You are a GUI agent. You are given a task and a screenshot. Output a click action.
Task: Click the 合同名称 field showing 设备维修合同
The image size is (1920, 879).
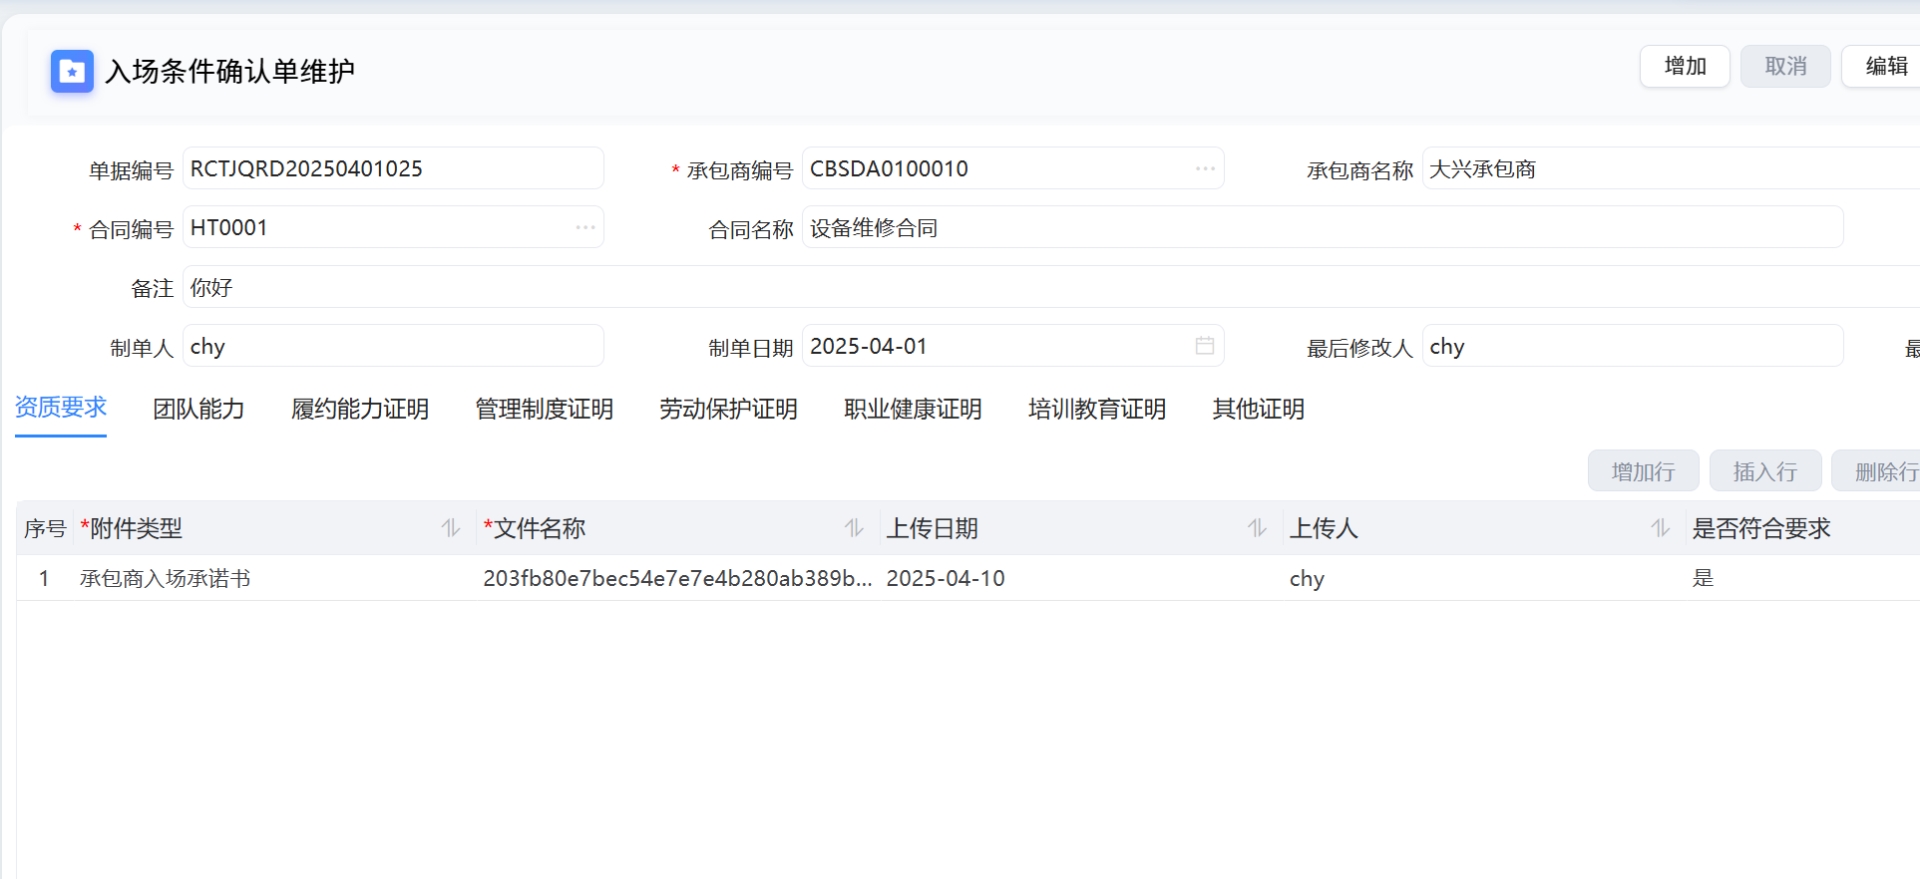pyautogui.click(x=1323, y=228)
